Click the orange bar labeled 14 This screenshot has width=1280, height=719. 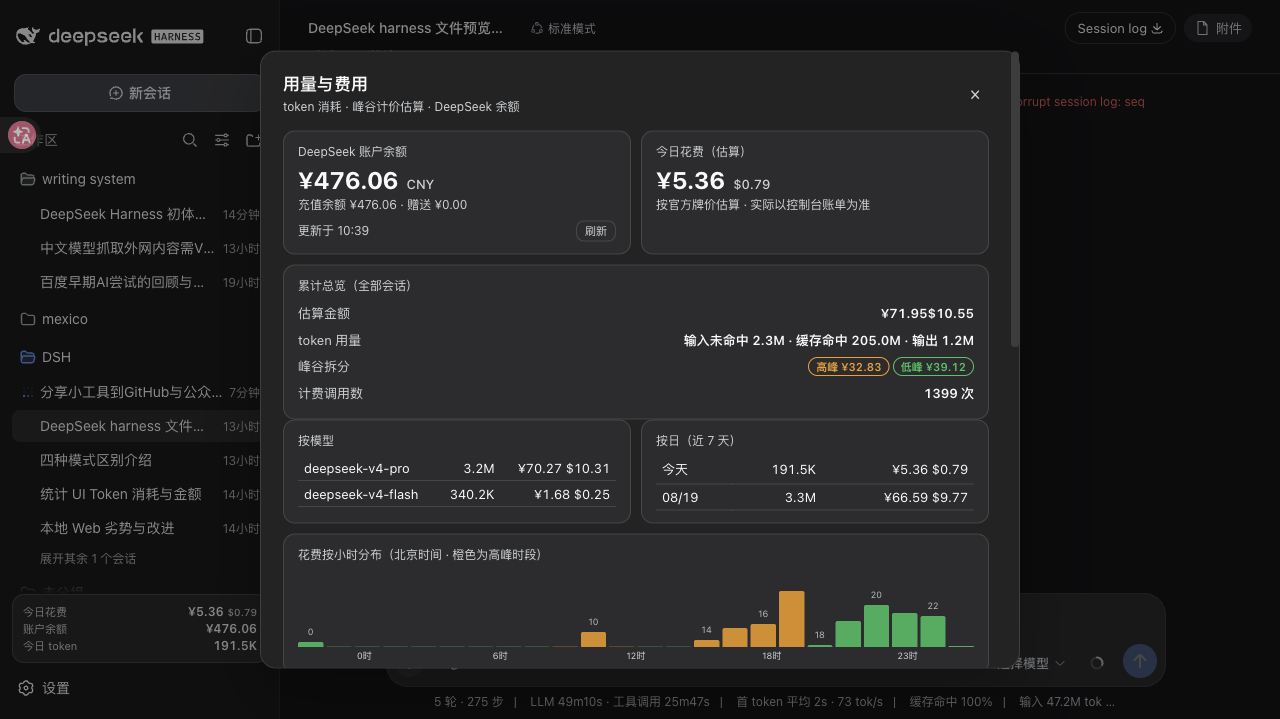pyautogui.click(x=706, y=643)
